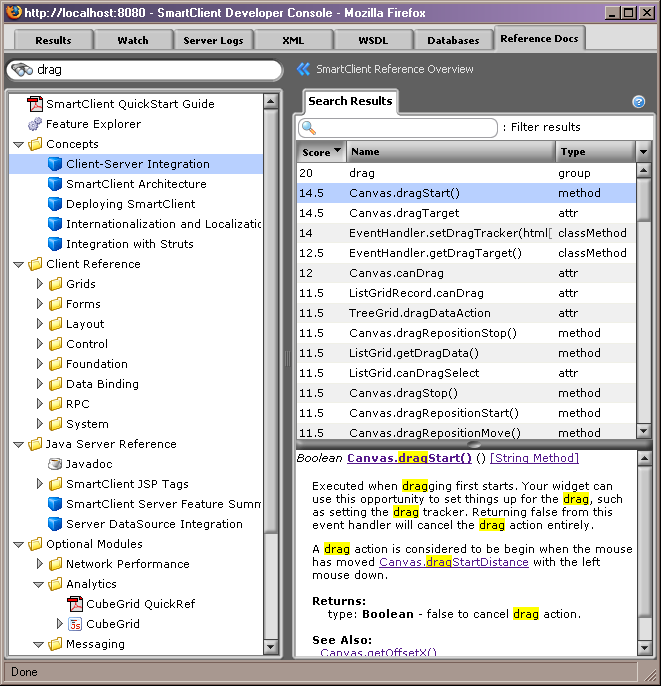This screenshot has width=661, height=686.
Task: Collapse the Concepts tree node
Action: coord(18,144)
